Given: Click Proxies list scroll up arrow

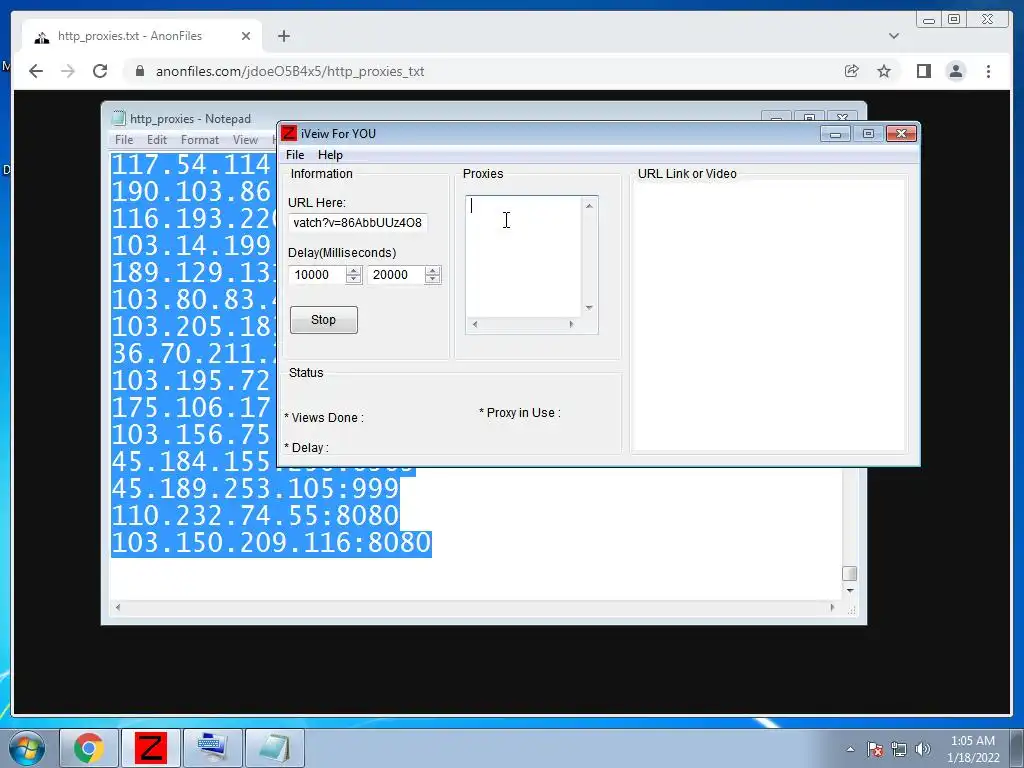Looking at the screenshot, I should 589,206.
